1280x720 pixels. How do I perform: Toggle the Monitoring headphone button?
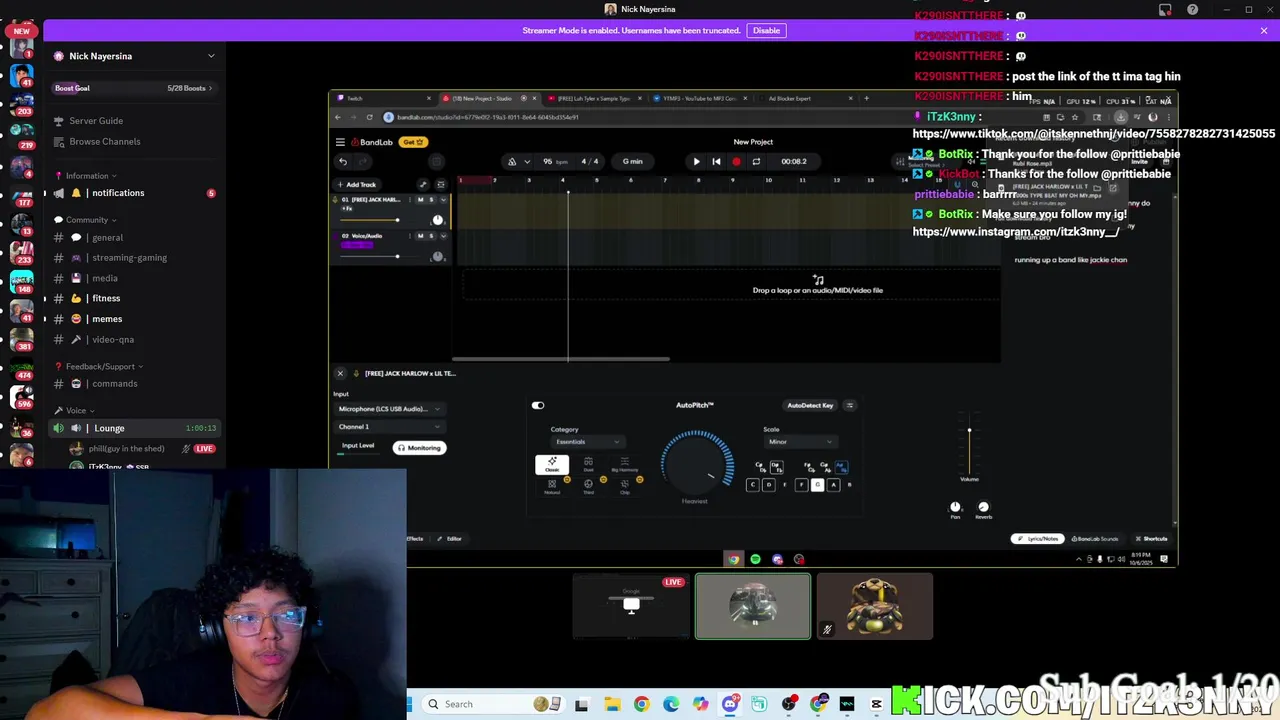point(419,448)
